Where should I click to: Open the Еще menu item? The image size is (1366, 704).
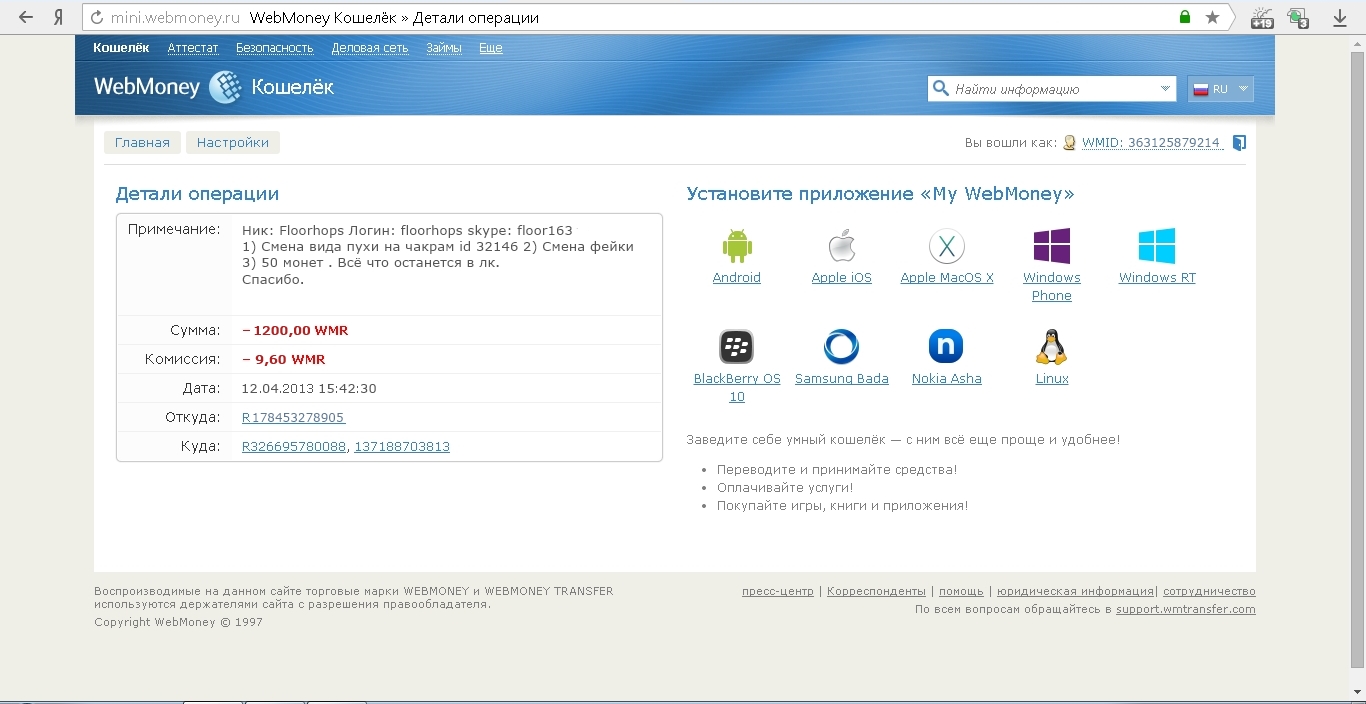pos(490,48)
